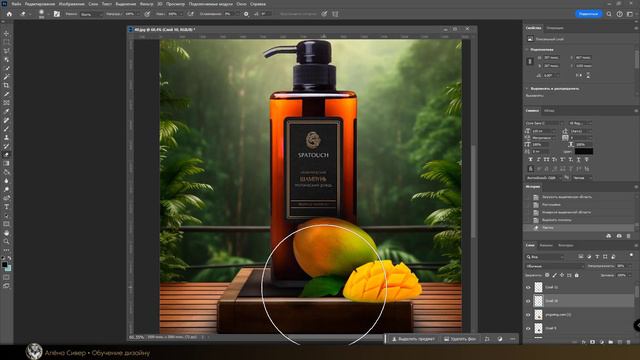Open the Окно menu
Screen dimensions: 640x360
[x=242, y=4]
